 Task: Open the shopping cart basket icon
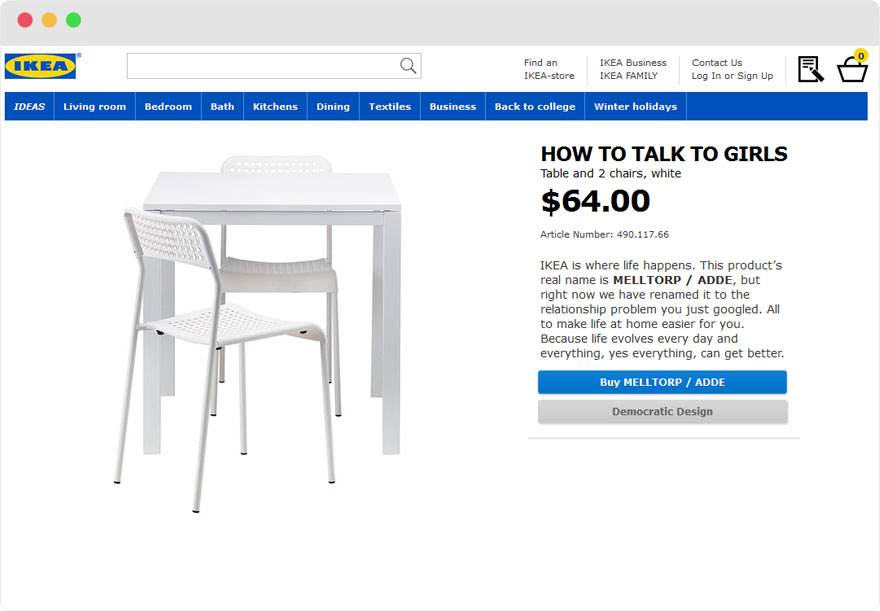851,70
